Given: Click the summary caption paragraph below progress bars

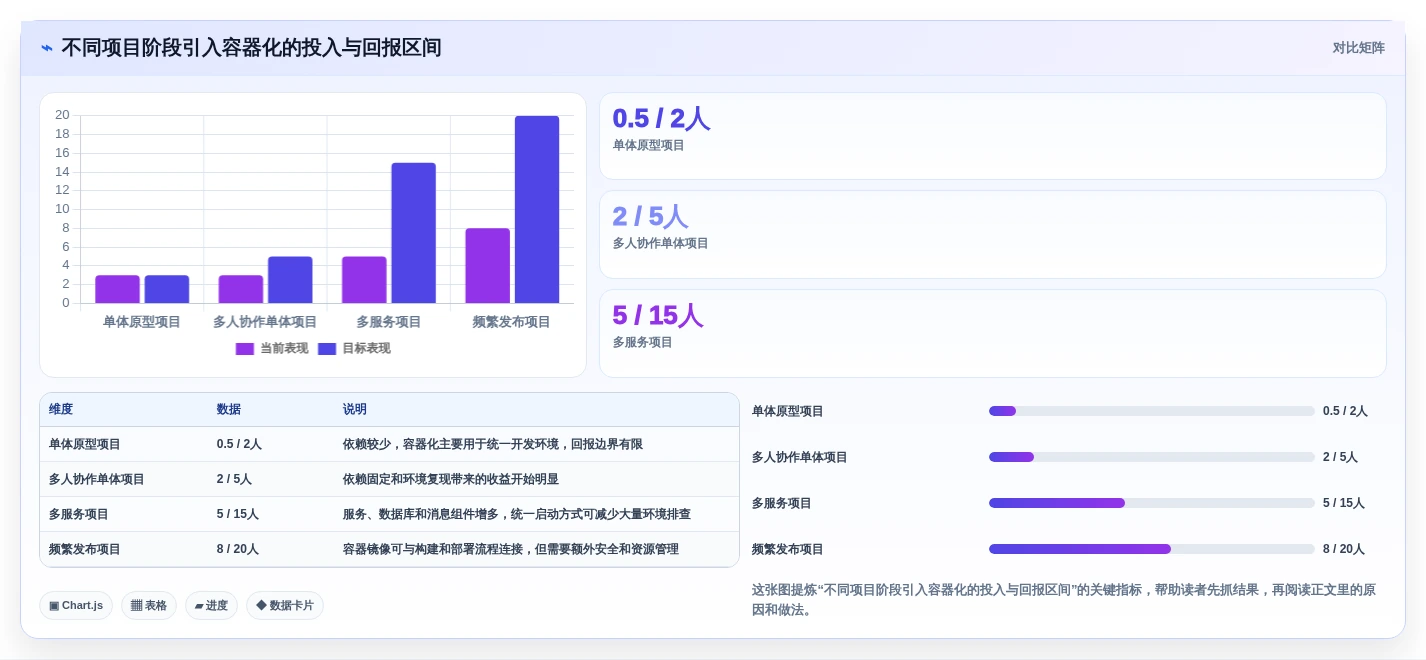Looking at the screenshot, I should point(1065,600).
